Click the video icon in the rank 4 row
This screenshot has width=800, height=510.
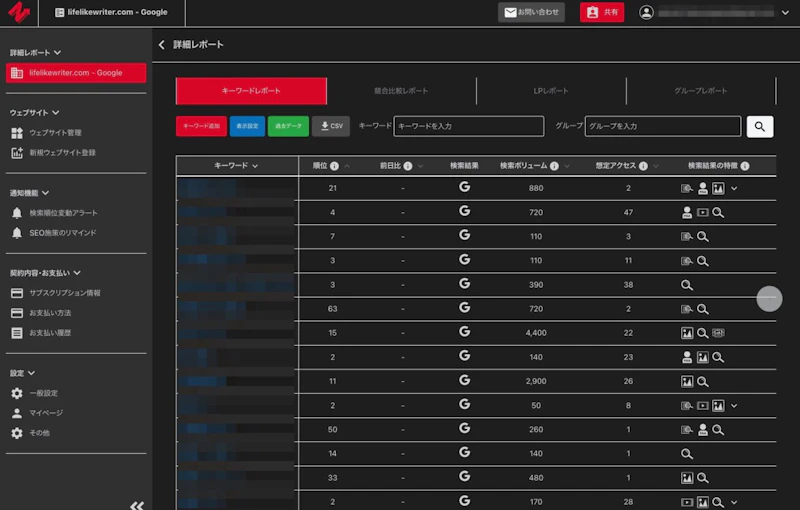(703, 213)
